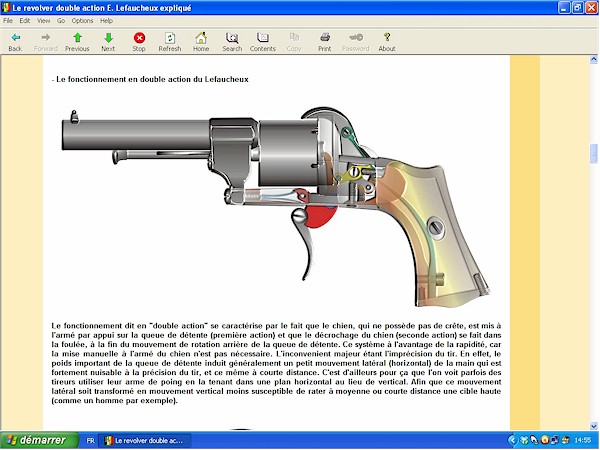Open the View menu
Viewport: 600px width, 450px height.
tap(44, 21)
